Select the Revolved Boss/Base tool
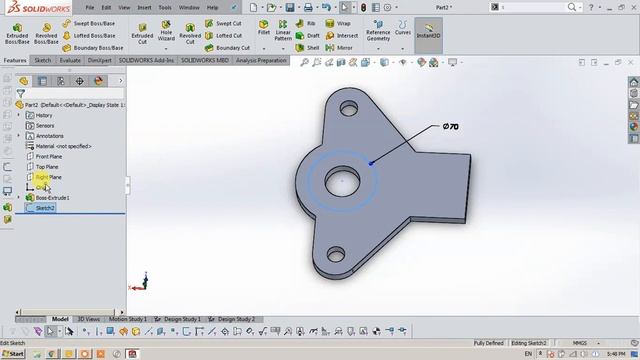This screenshot has height=360, width=640. tap(46, 33)
